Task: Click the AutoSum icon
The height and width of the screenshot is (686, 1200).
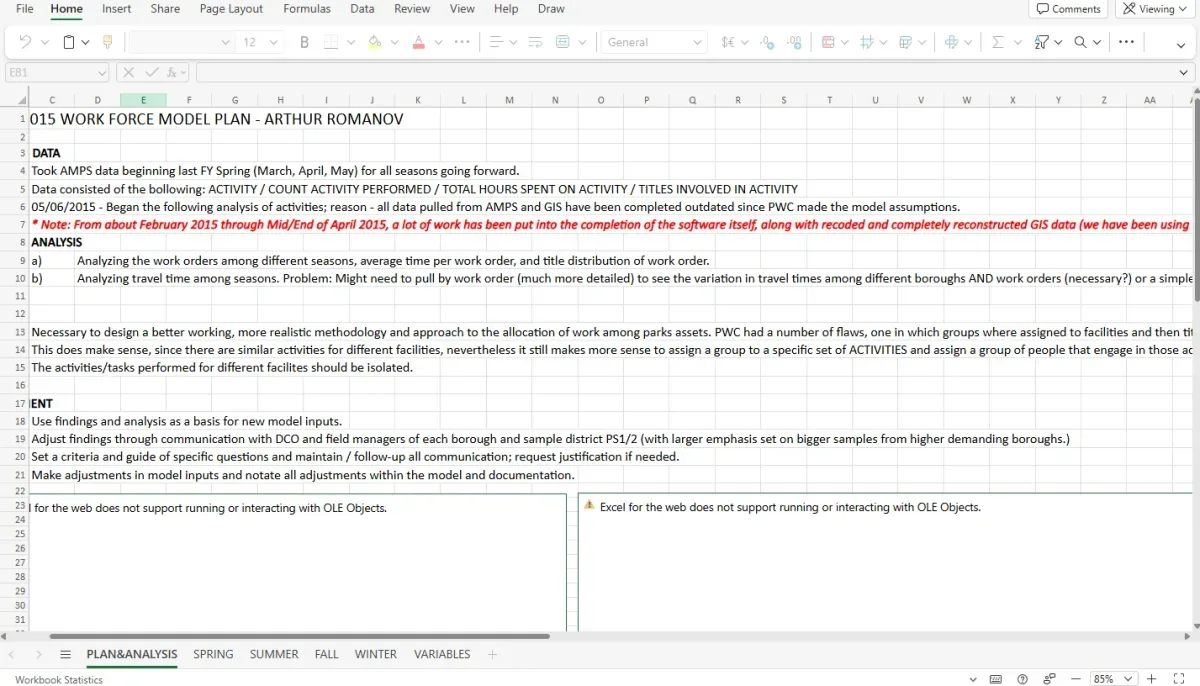Action: [x=995, y=42]
